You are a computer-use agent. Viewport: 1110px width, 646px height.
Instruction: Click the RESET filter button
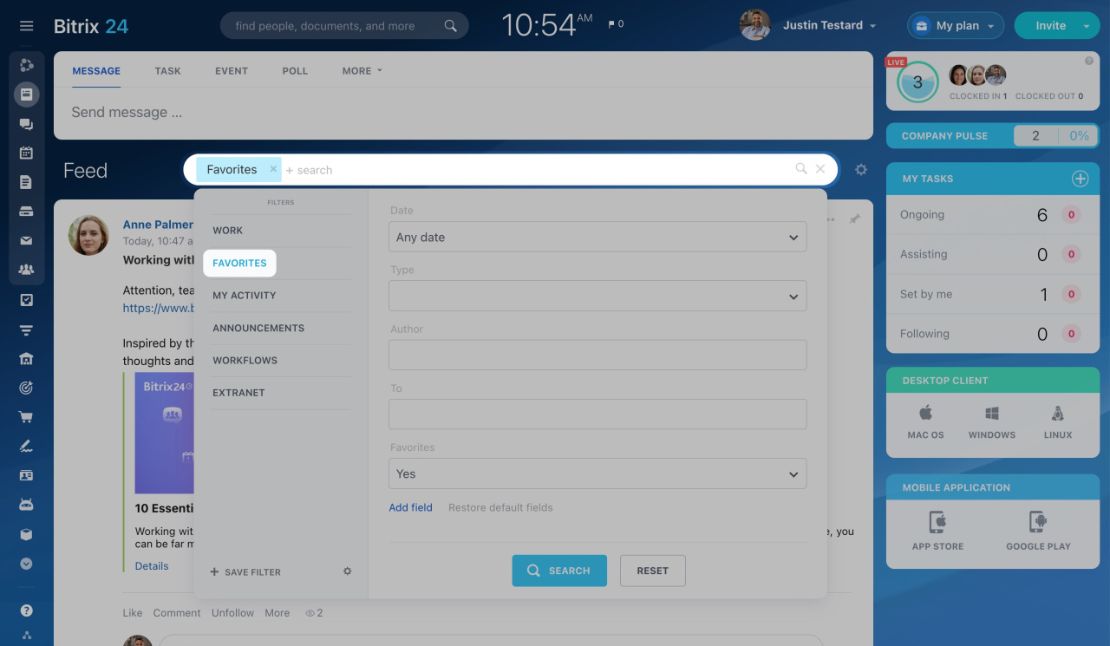pos(653,570)
